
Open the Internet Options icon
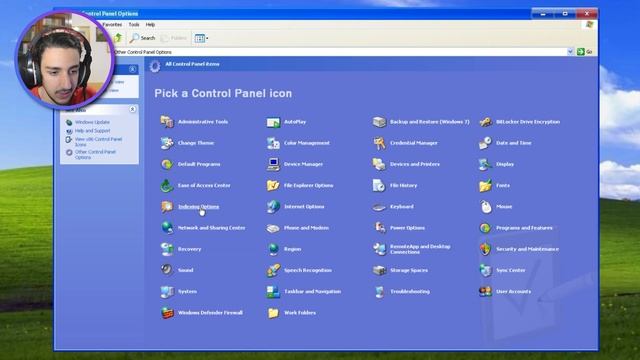(273, 207)
